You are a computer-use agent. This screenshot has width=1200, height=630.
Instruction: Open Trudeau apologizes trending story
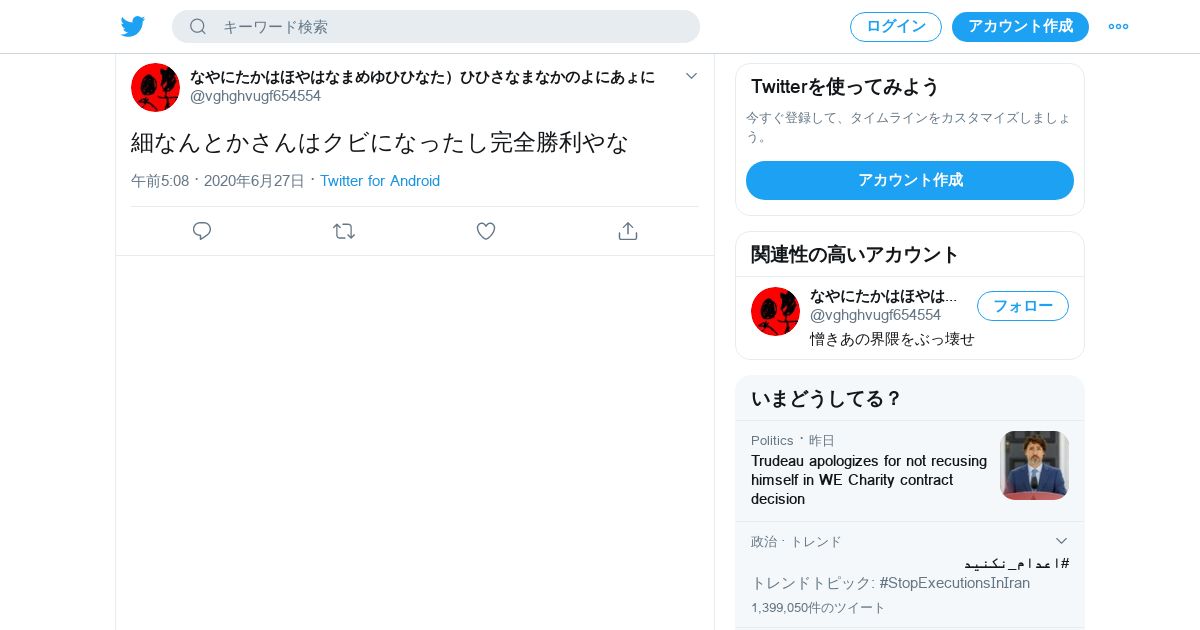[x=869, y=480]
